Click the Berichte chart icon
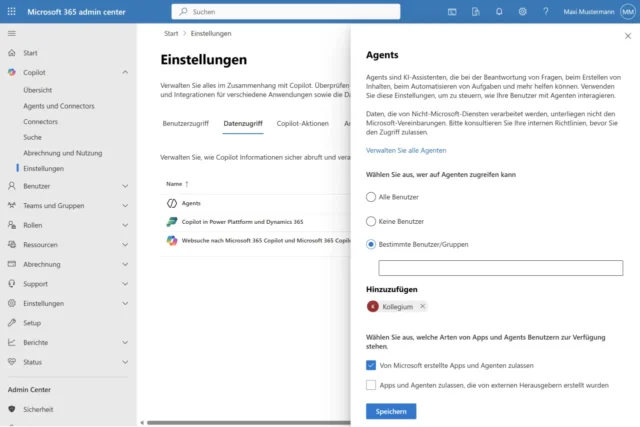The height and width of the screenshot is (427, 640). (12, 342)
